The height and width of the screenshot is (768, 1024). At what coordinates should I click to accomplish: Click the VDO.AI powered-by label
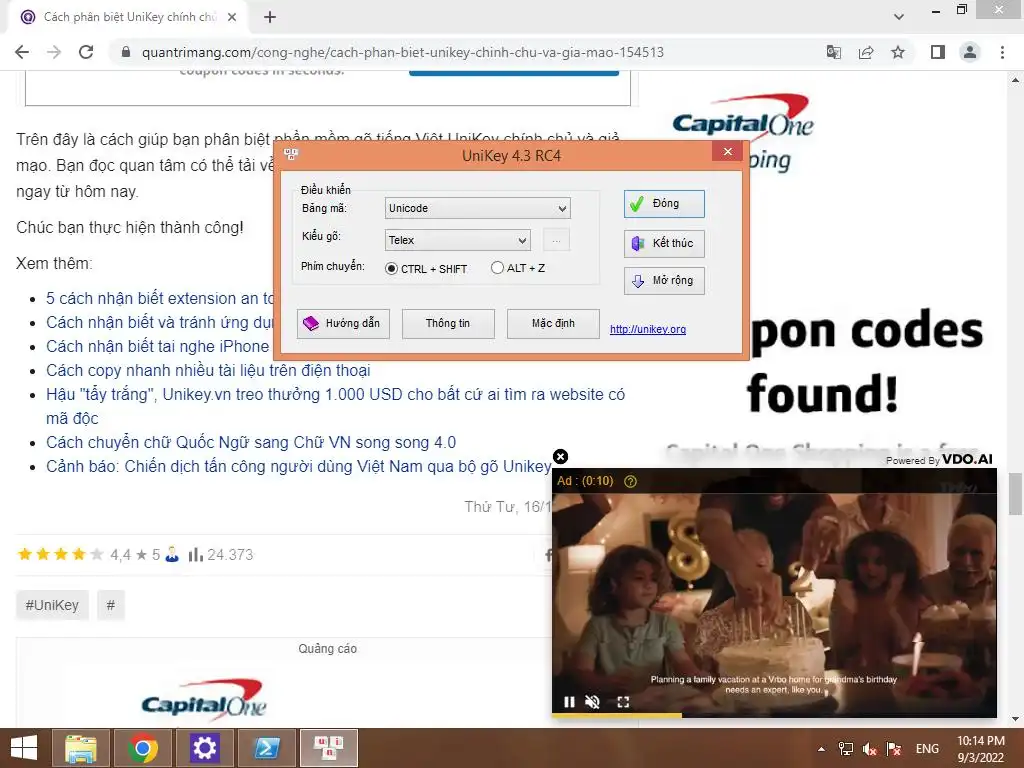(939, 460)
